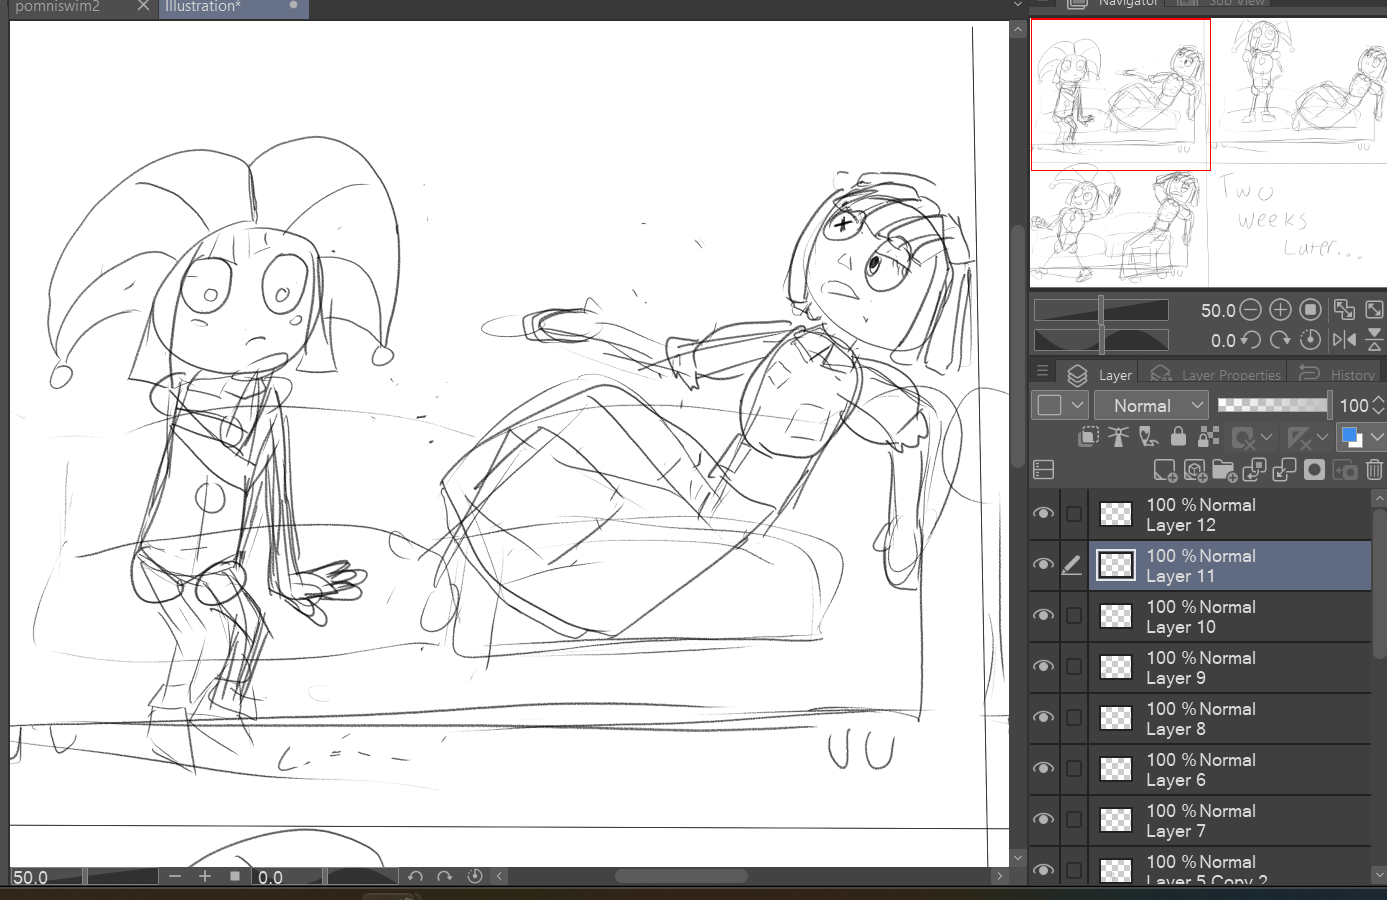1387x900 pixels.
Task: Rotate left using the bottom bar arrow
Action: [x=415, y=876]
